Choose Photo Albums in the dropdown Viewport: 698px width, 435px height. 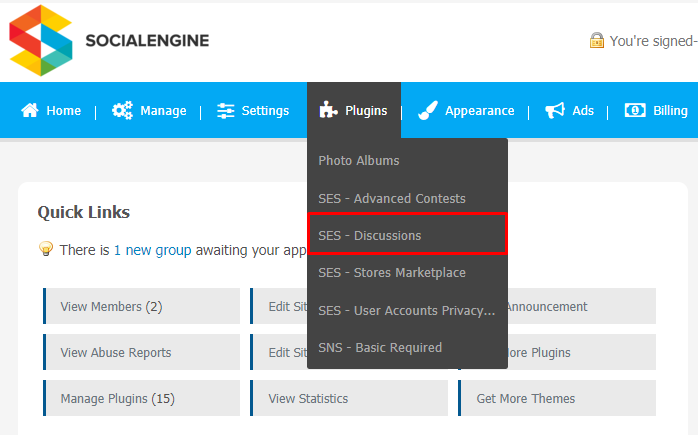coord(358,160)
